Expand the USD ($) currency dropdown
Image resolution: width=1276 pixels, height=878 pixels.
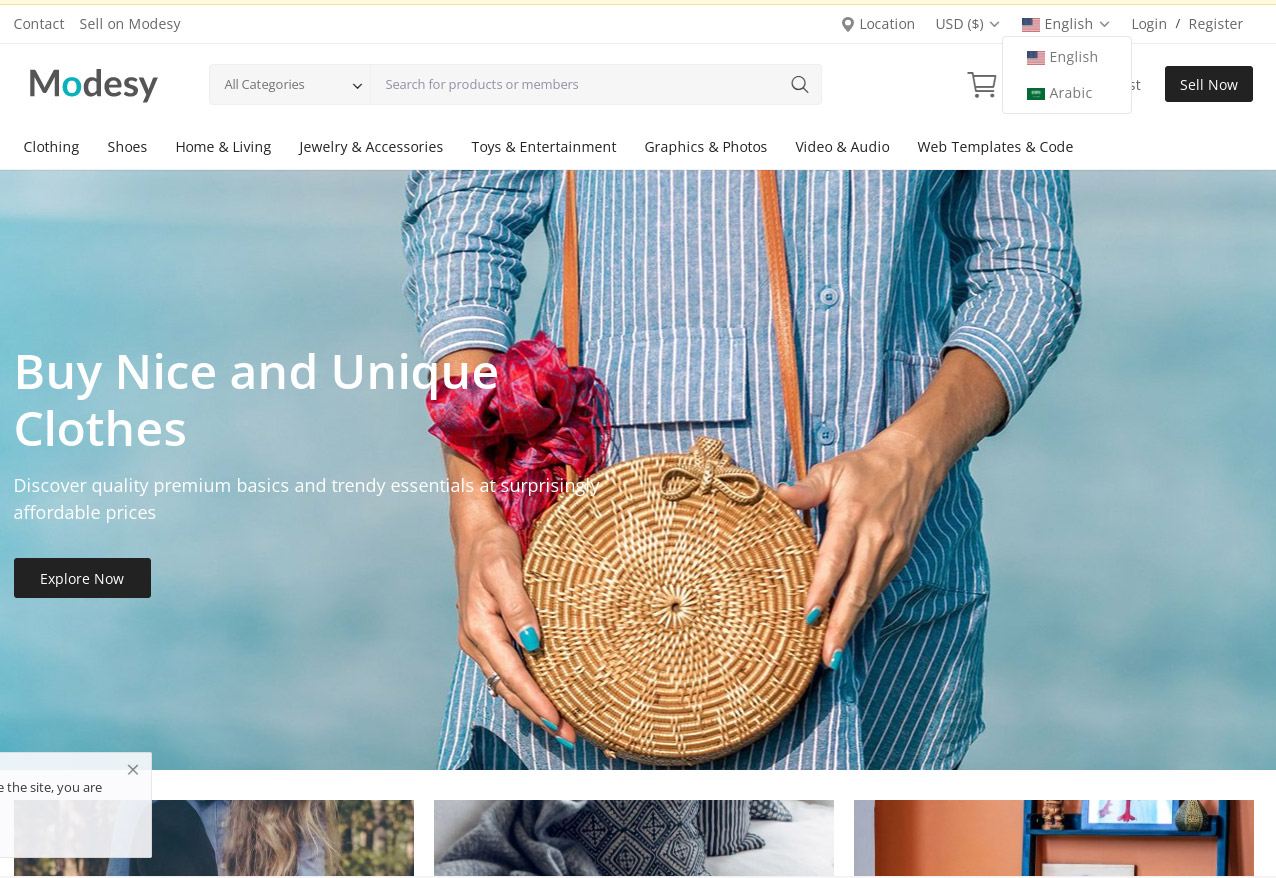(967, 24)
